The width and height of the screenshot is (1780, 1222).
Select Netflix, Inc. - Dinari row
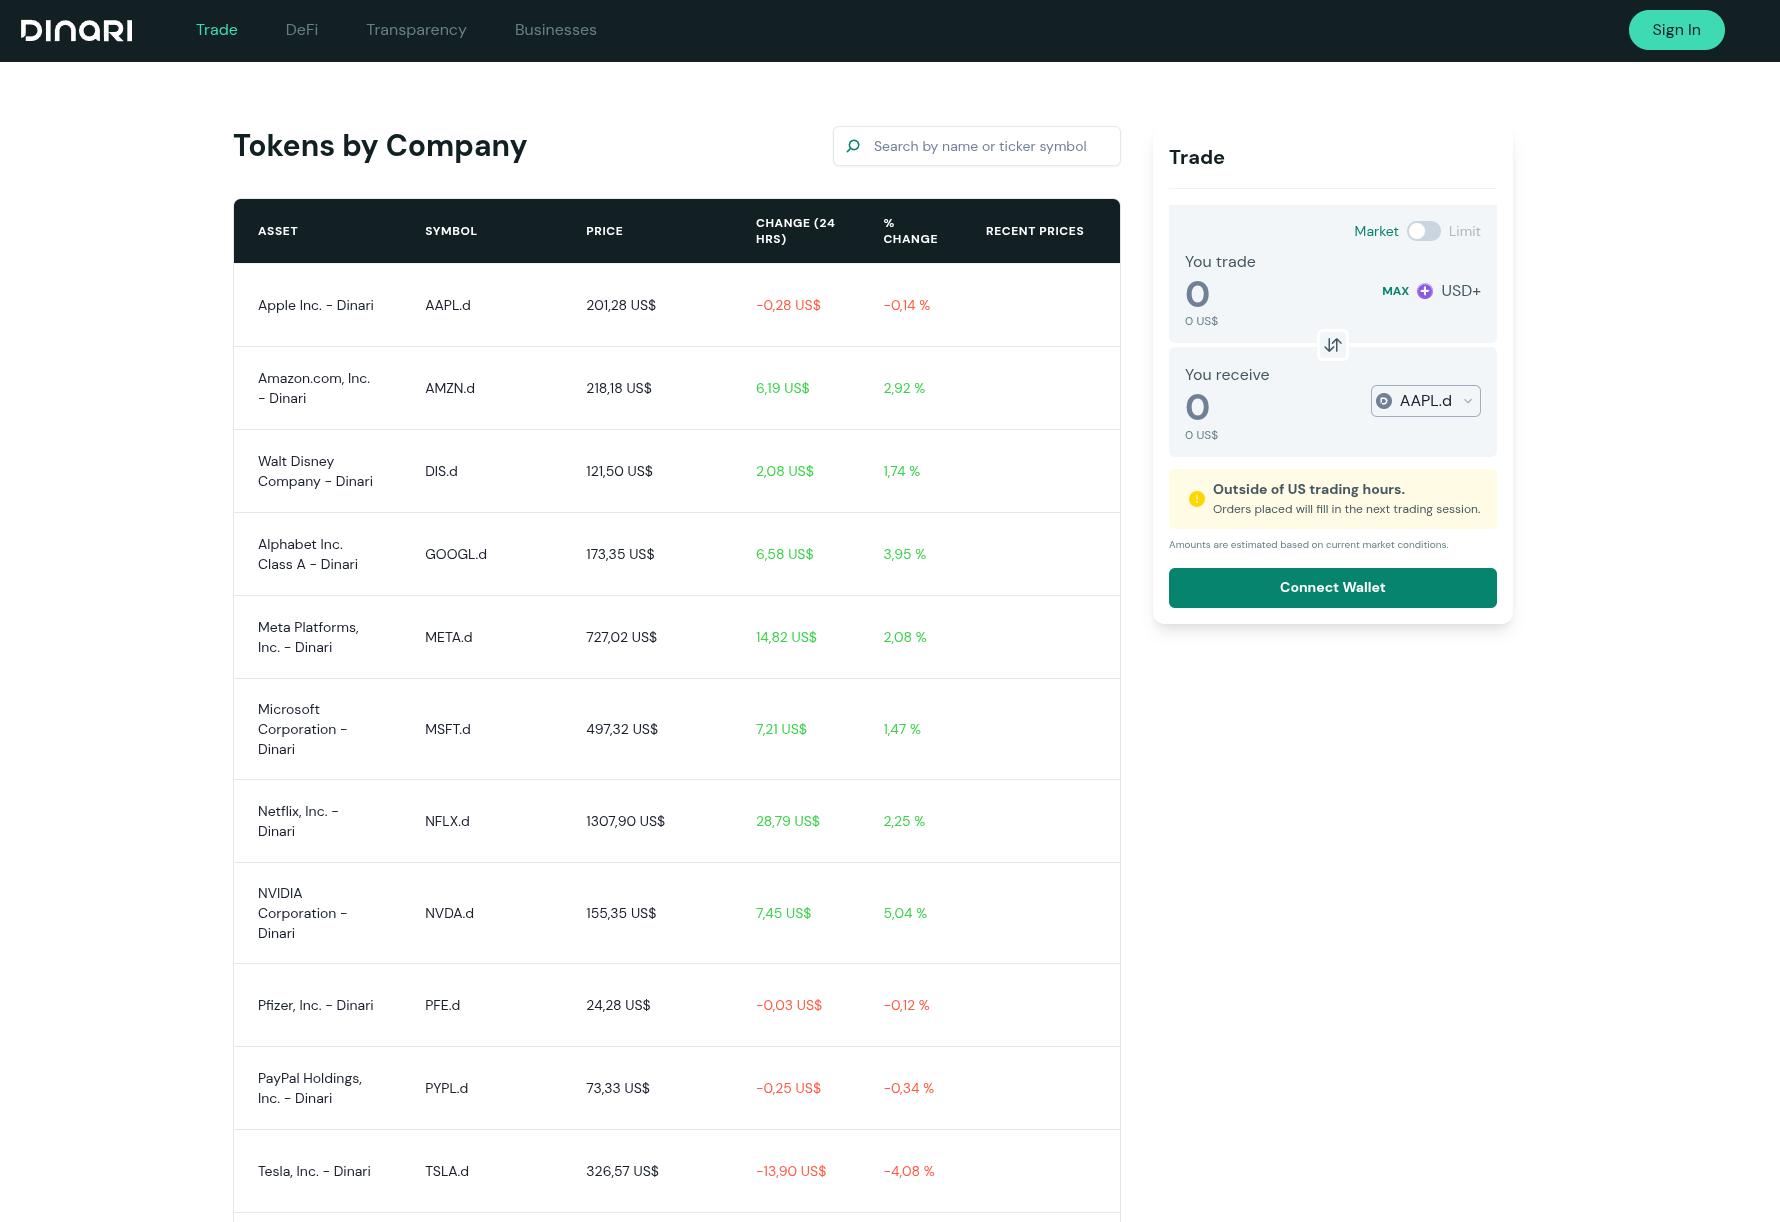click(x=677, y=821)
